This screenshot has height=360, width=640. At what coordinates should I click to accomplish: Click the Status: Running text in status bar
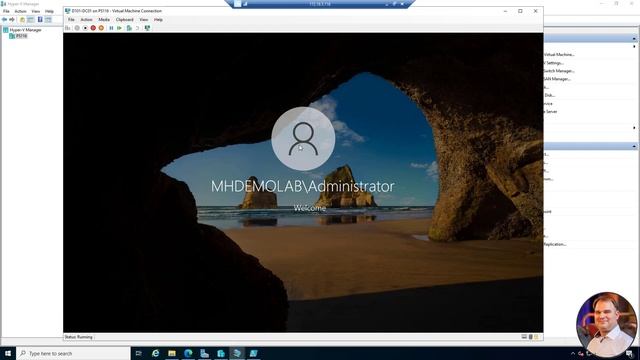coord(78,337)
